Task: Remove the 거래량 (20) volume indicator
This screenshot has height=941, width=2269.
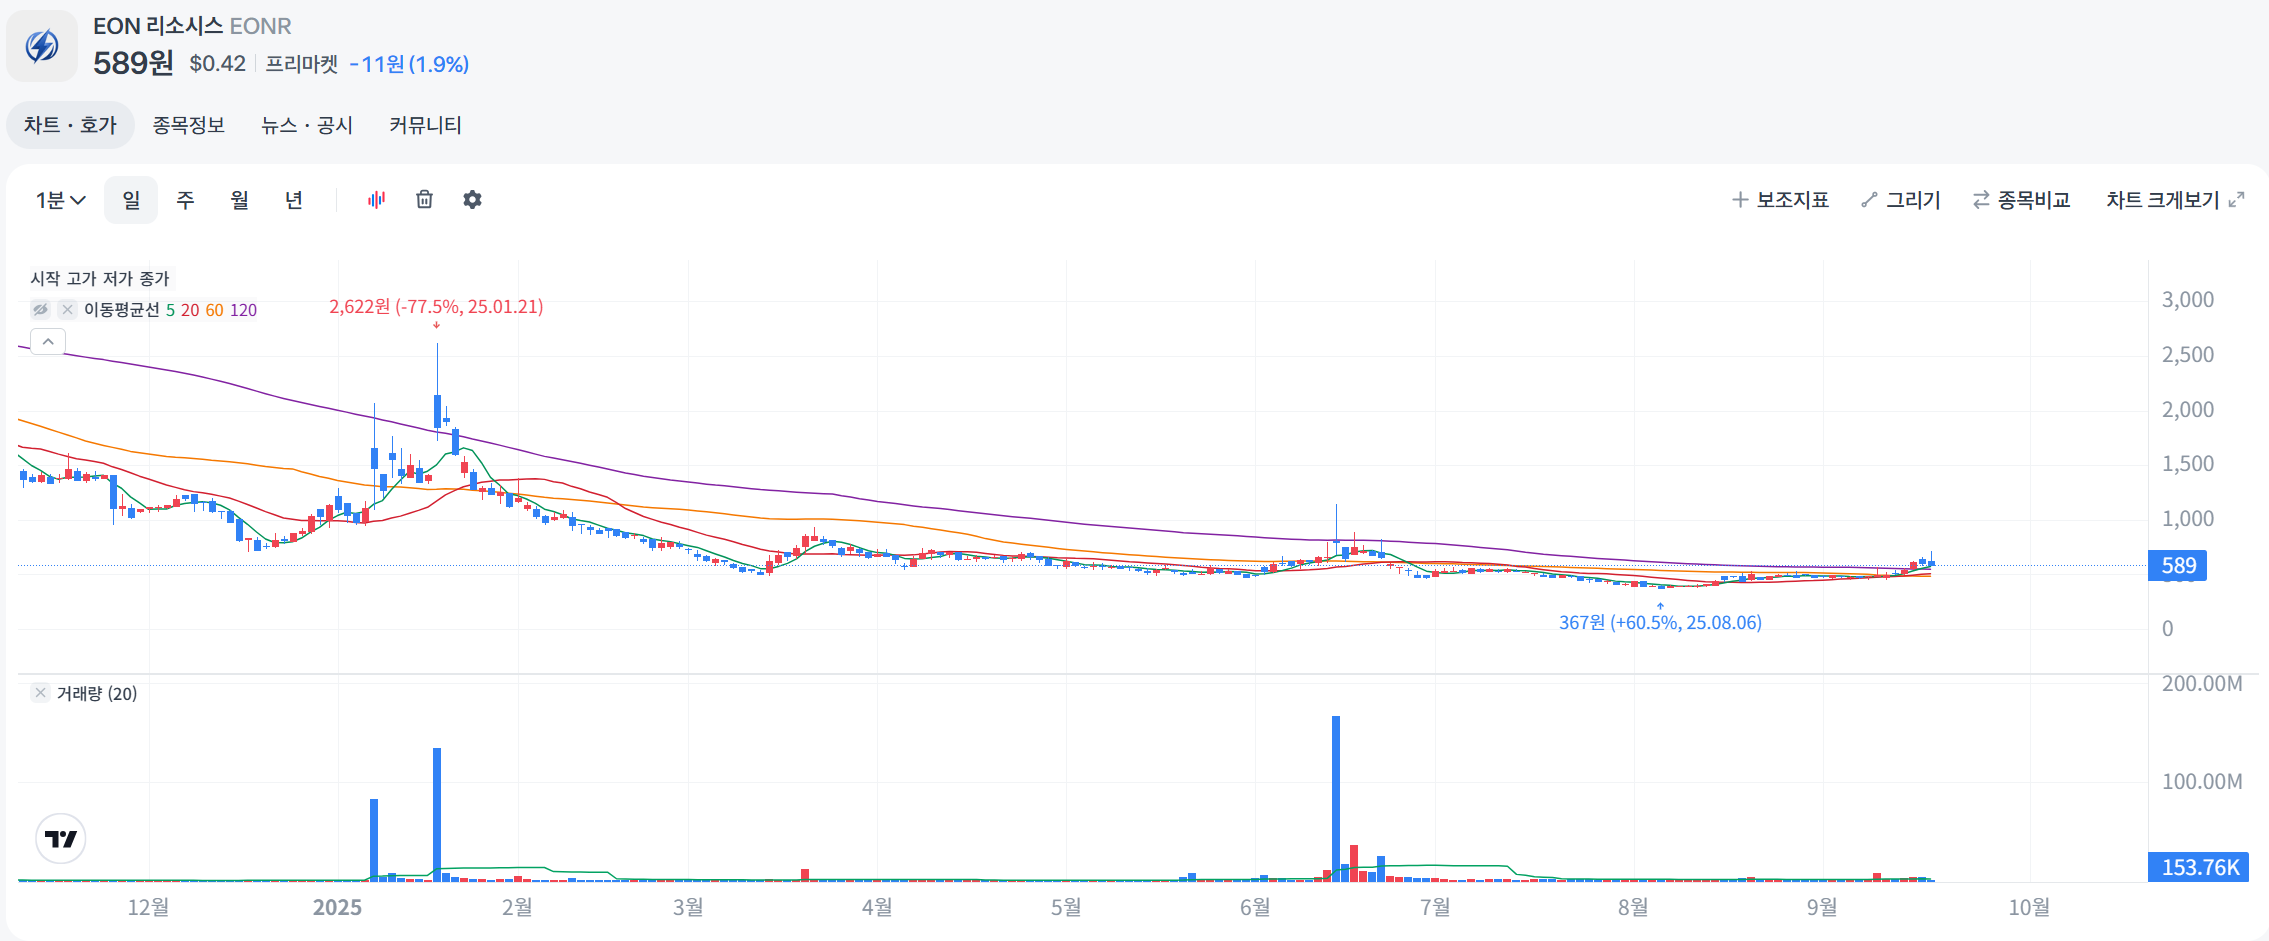Action: tap(40, 693)
